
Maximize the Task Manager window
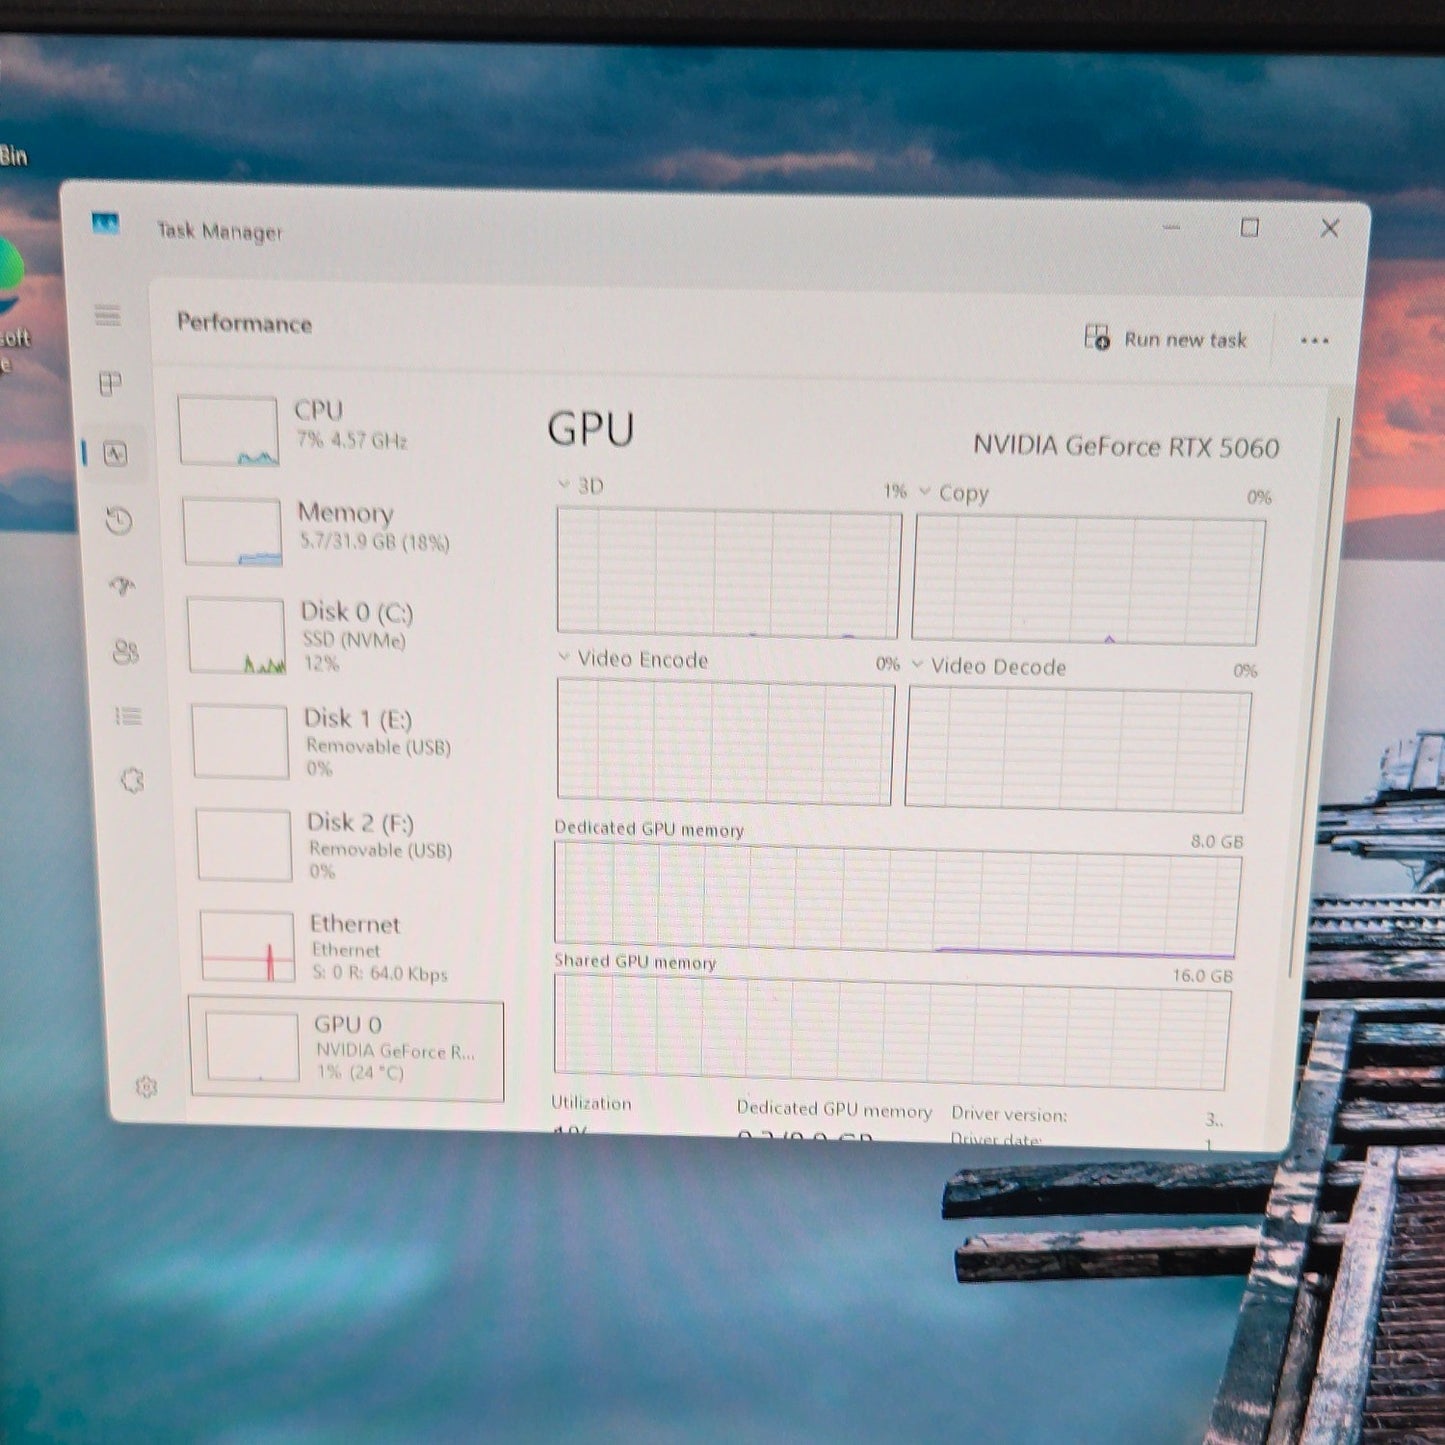pyautogui.click(x=1250, y=228)
